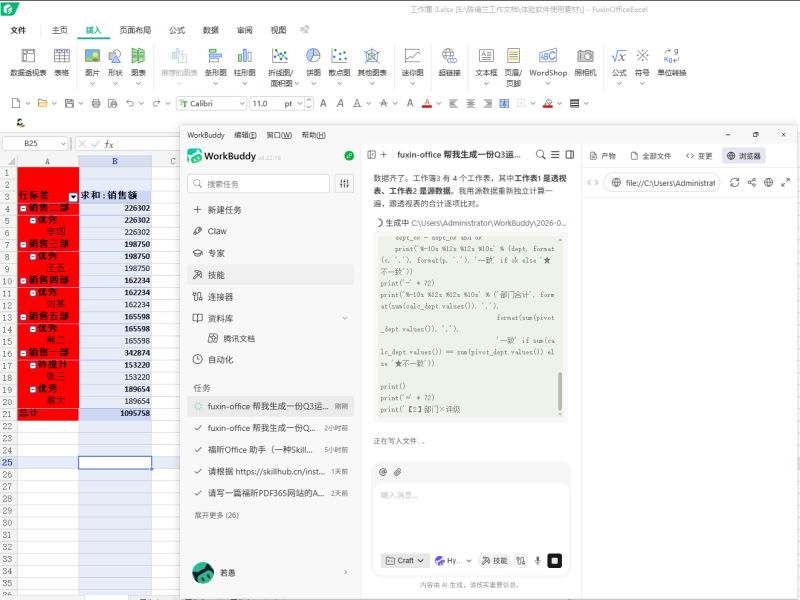Click the microphone voice input icon
800x600 pixels.
tap(537, 561)
